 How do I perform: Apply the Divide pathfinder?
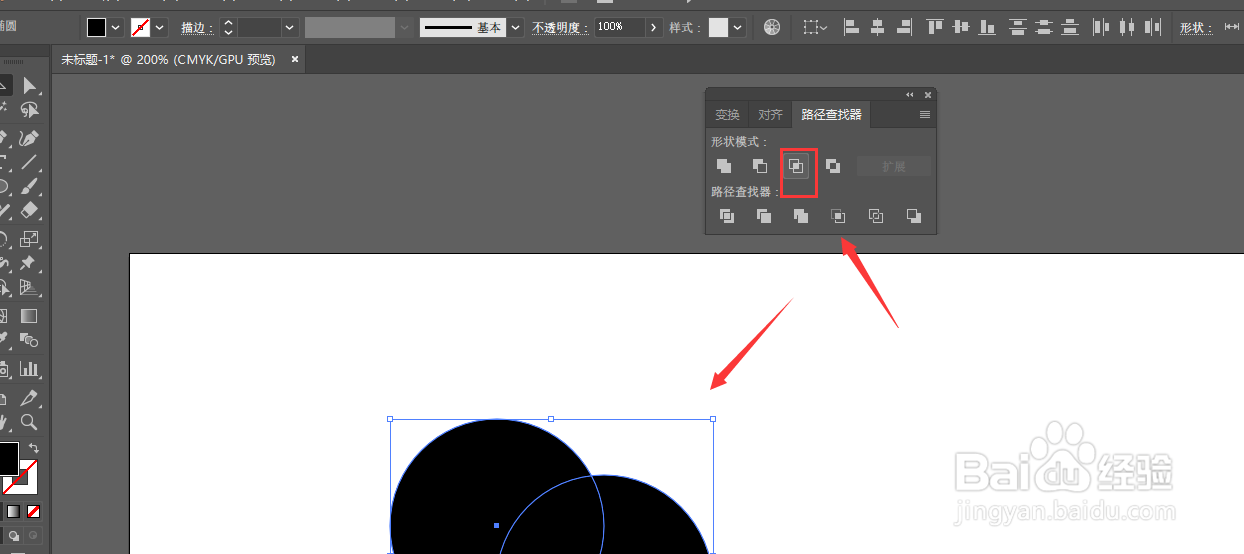point(727,216)
